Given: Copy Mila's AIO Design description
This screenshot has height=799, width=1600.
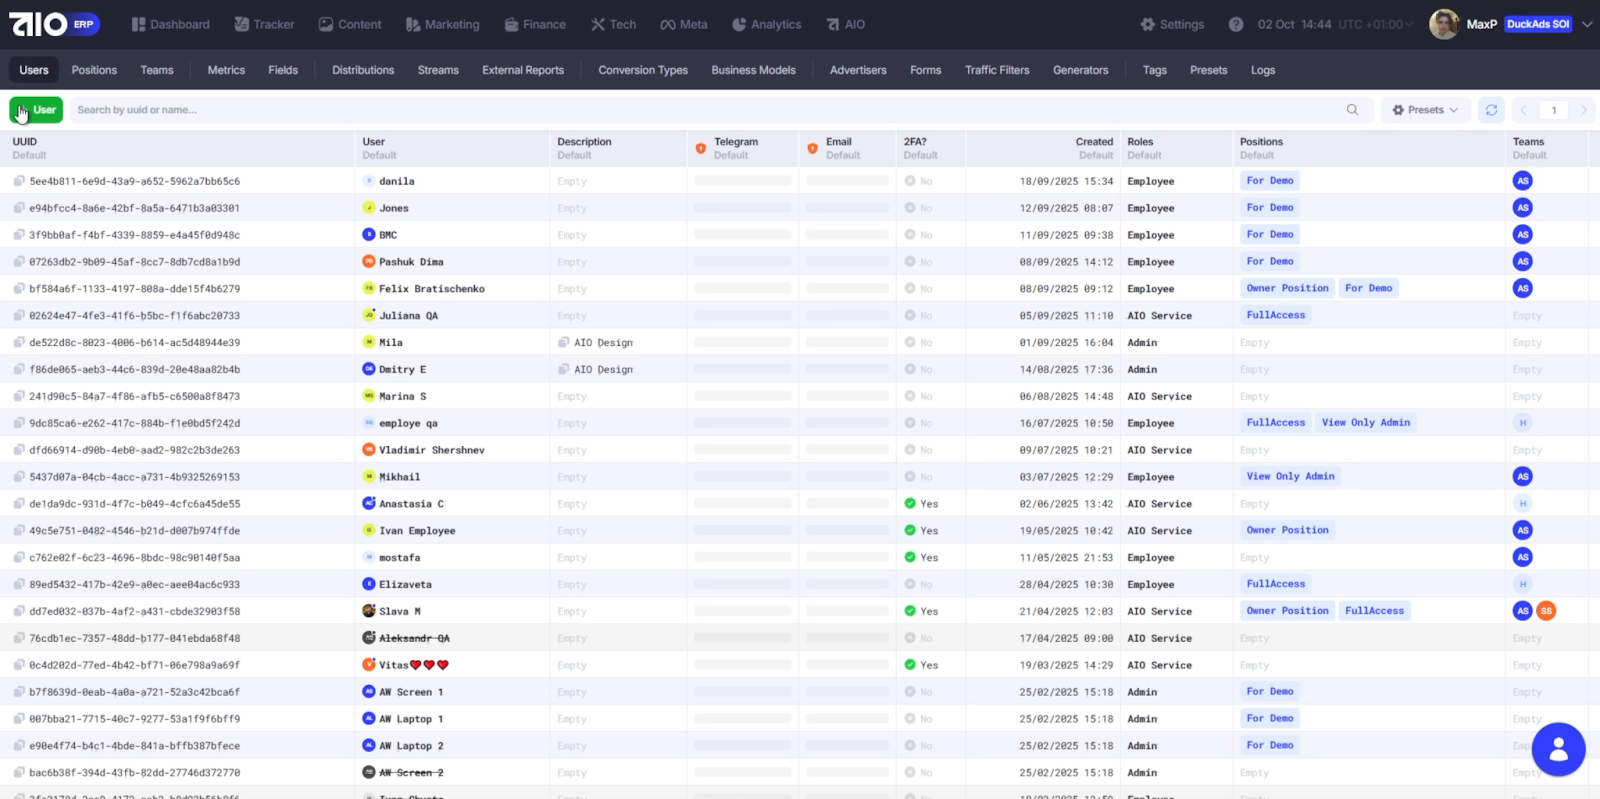Looking at the screenshot, I should point(564,343).
